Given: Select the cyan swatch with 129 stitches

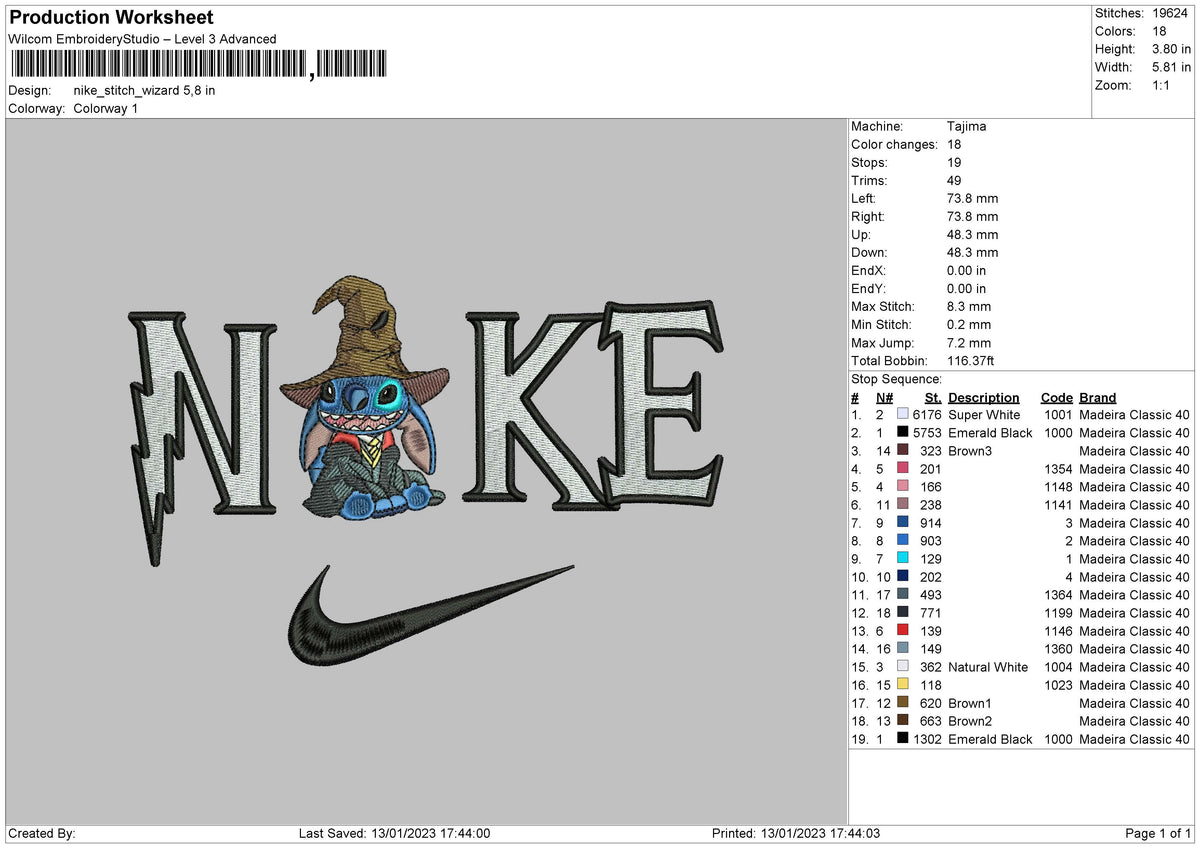Looking at the screenshot, I should tap(903, 559).
